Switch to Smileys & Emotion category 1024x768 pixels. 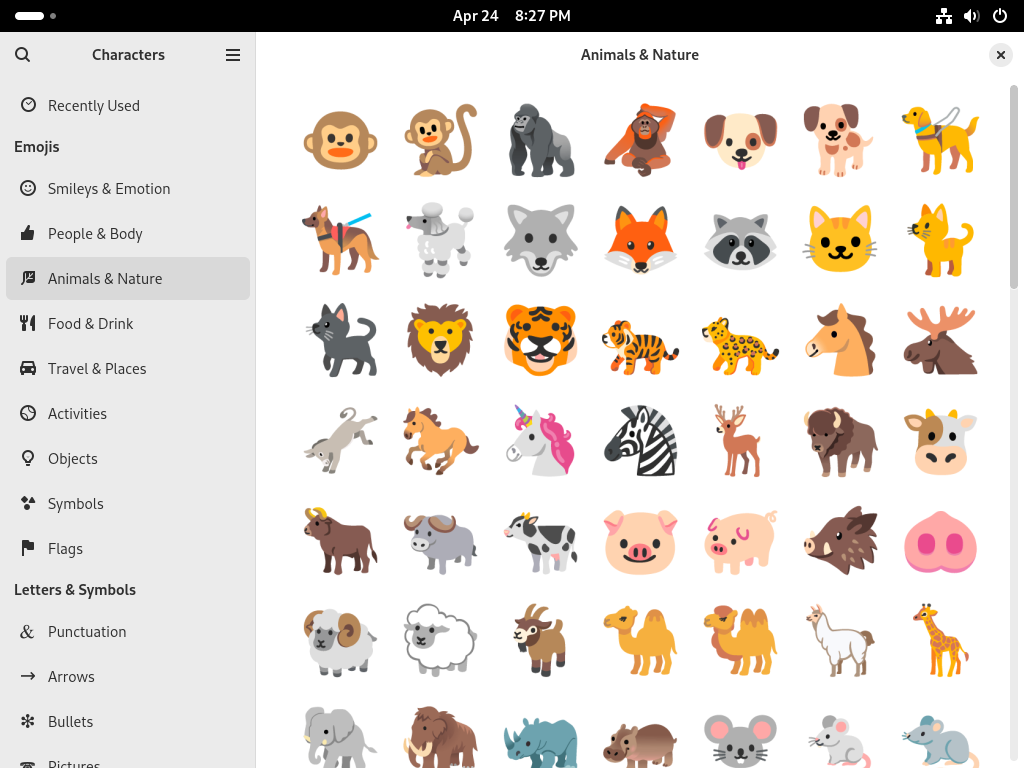pos(128,189)
